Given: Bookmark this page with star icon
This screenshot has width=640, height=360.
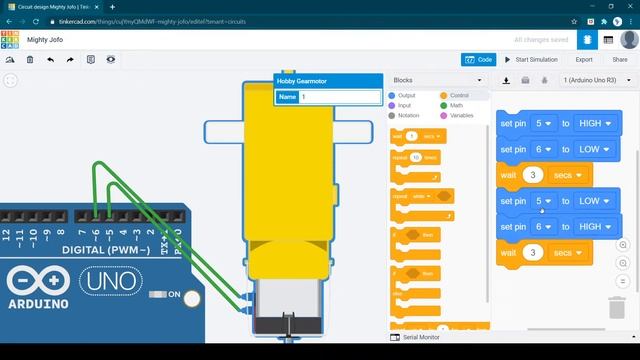Looking at the screenshot, I should pyautogui.click(x=574, y=22).
